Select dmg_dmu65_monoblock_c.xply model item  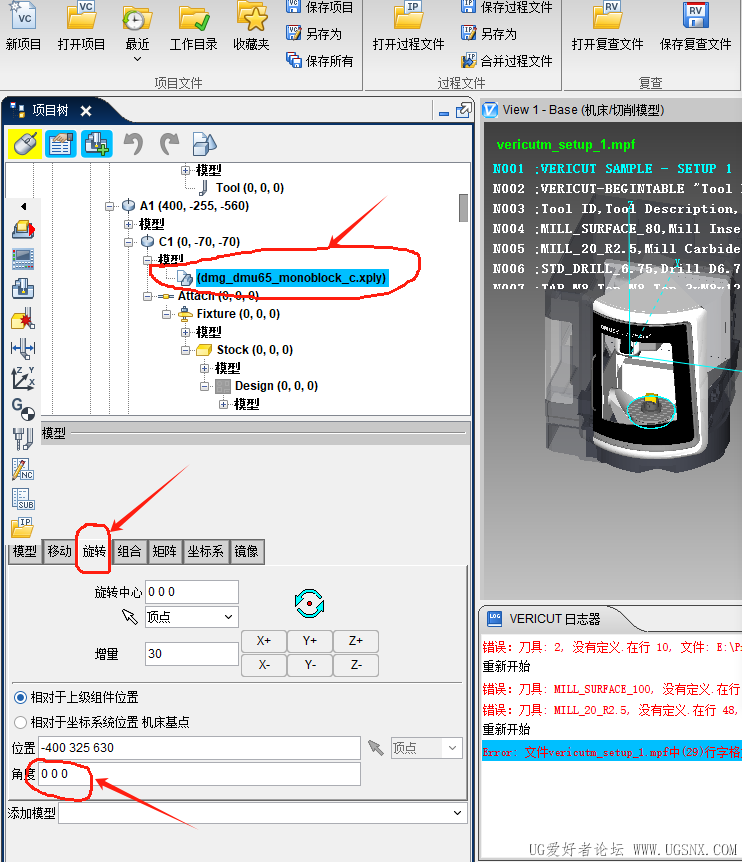pyautogui.click(x=292, y=278)
